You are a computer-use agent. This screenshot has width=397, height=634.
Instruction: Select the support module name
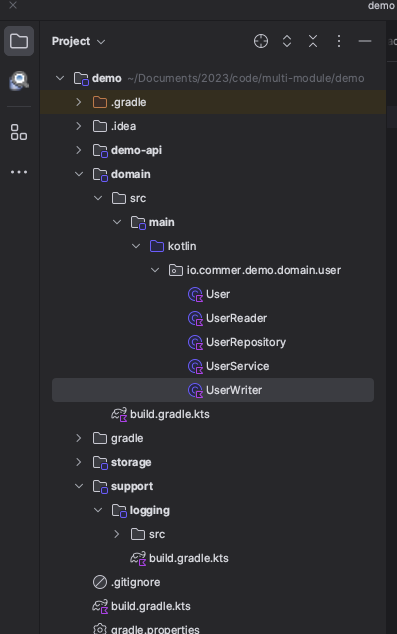point(132,486)
